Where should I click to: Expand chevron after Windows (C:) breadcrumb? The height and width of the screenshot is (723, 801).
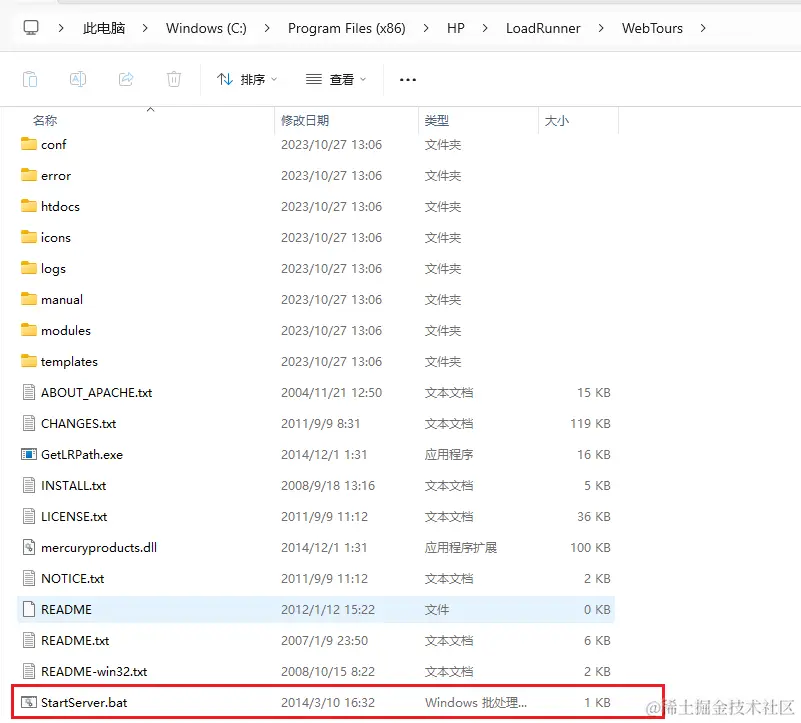tap(267, 28)
